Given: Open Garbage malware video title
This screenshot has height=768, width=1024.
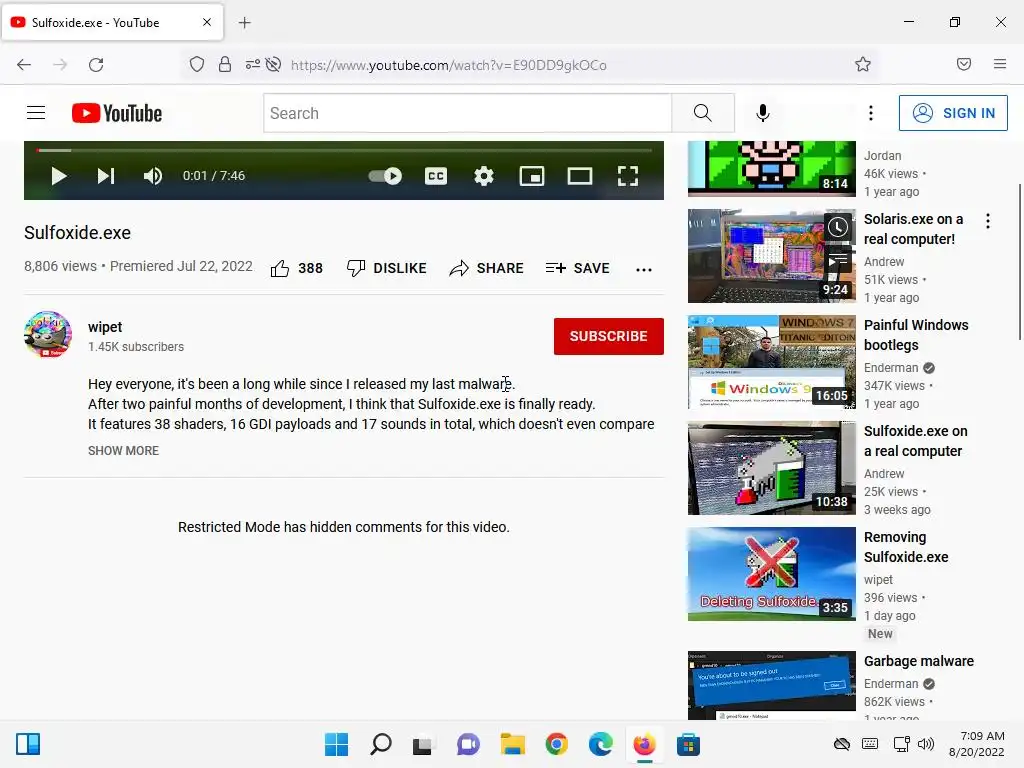Looking at the screenshot, I should [x=918, y=661].
